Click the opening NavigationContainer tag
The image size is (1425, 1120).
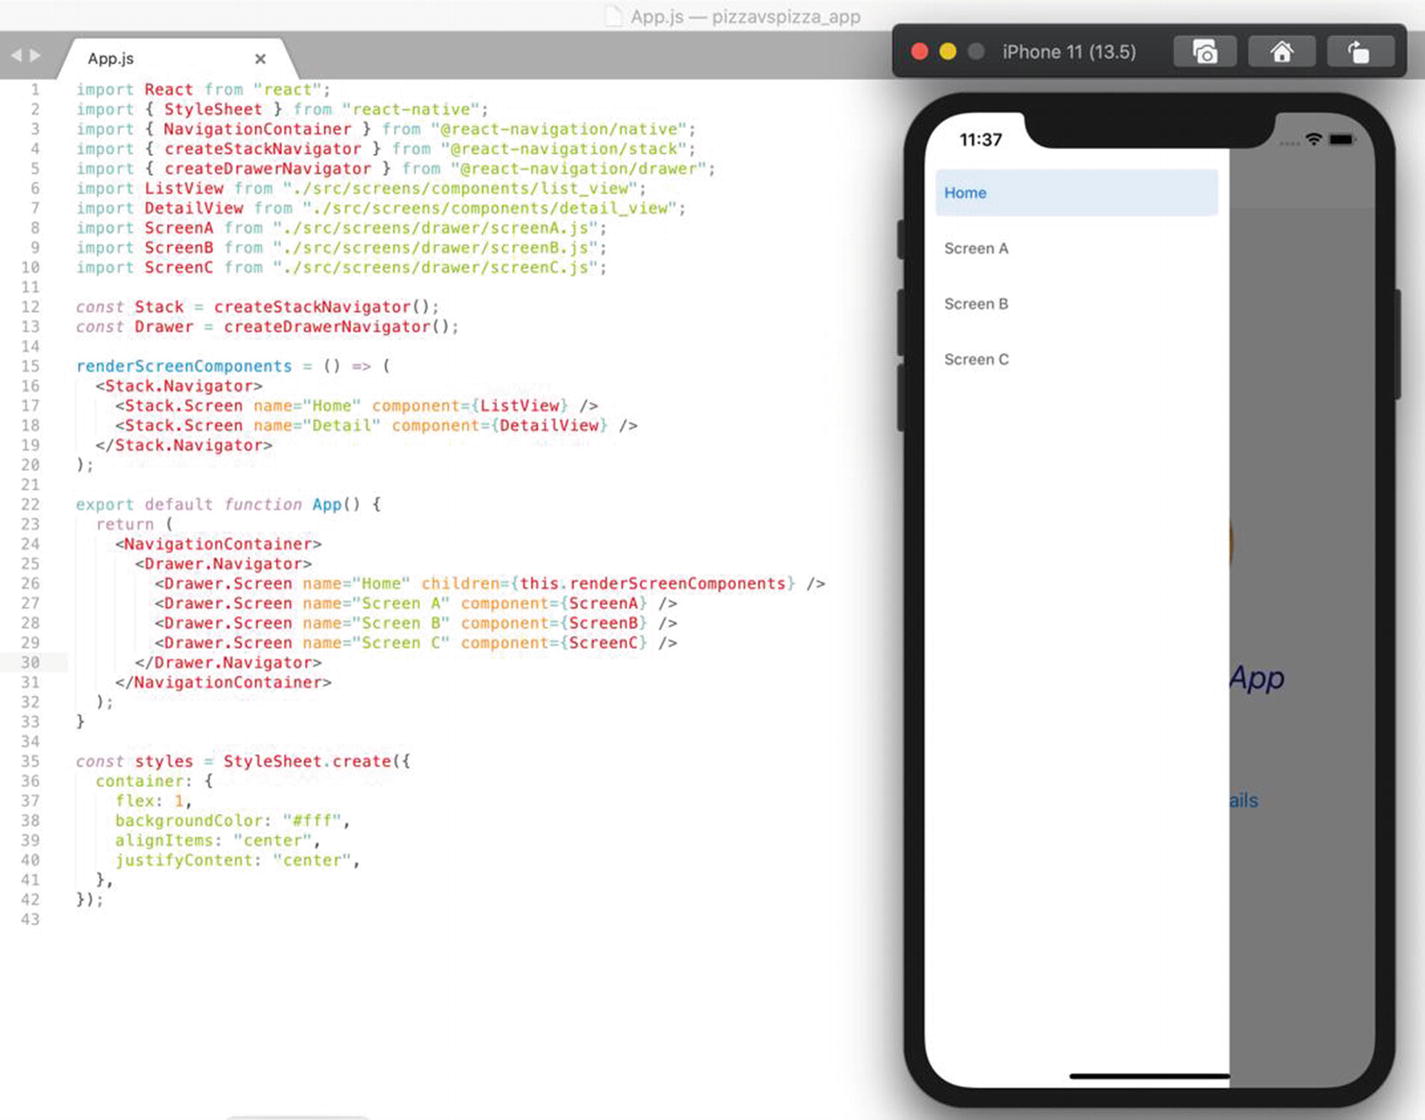[218, 544]
